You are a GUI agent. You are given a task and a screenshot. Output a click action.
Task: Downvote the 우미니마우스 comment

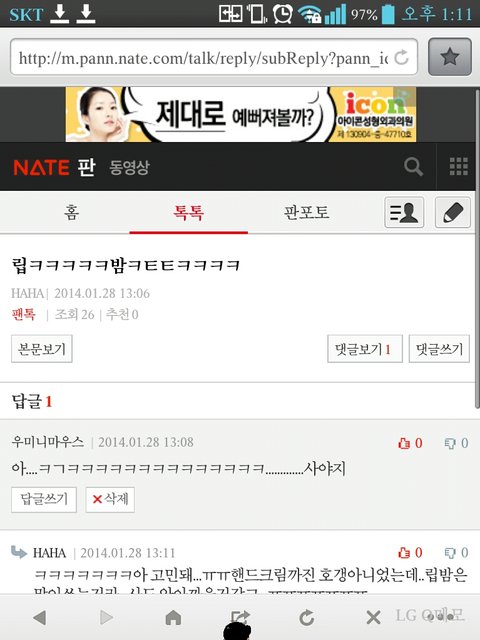(x=456, y=443)
